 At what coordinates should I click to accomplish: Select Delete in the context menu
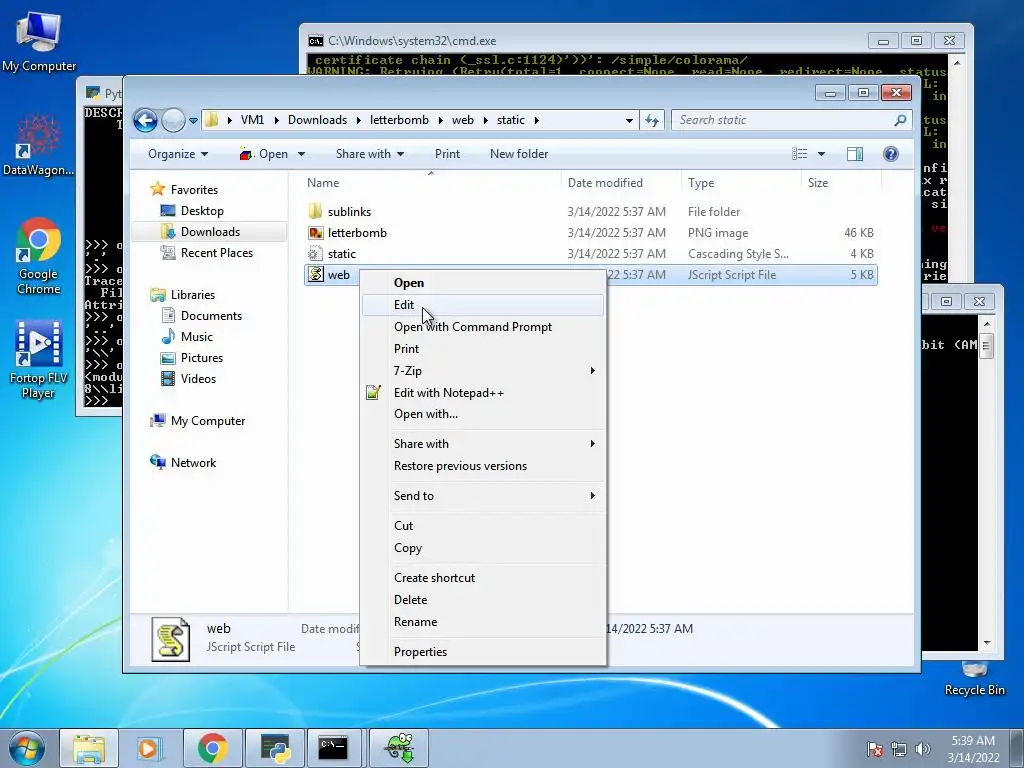pos(483,600)
